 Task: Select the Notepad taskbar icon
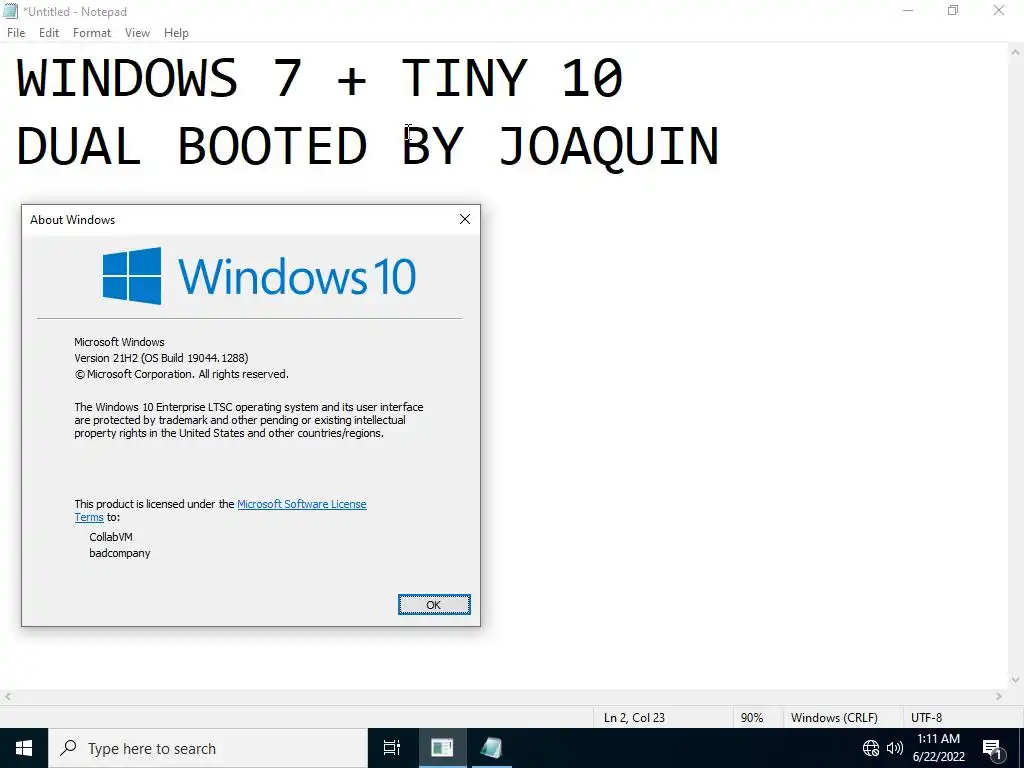pyautogui.click(x=491, y=748)
